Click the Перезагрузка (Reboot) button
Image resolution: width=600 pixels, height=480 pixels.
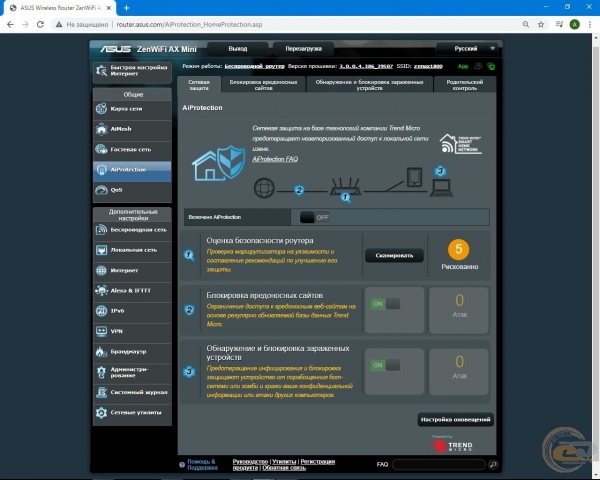pos(303,49)
